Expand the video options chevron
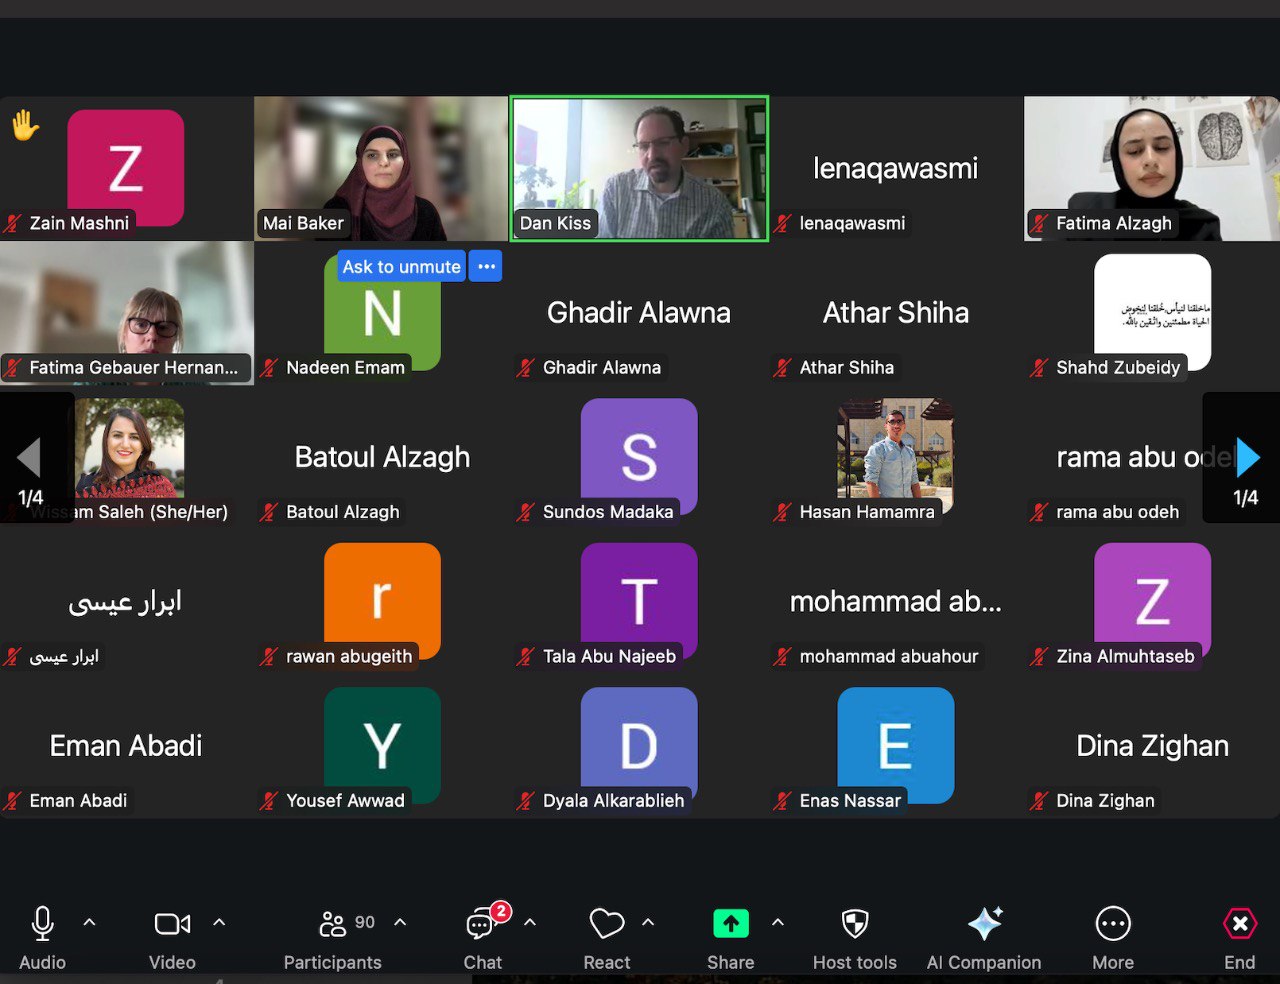Viewport: 1280px width, 984px height. (x=219, y=922)
